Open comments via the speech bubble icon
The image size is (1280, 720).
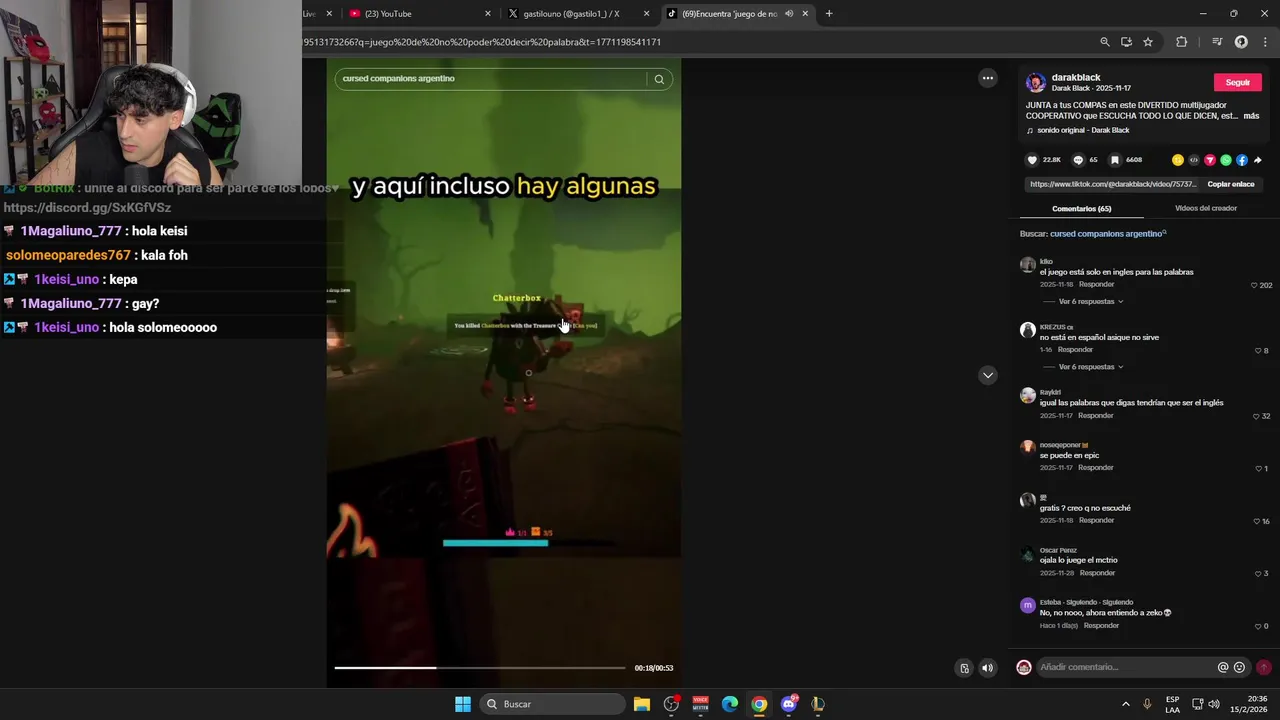pyautogui.click(x=1078, y=160)
